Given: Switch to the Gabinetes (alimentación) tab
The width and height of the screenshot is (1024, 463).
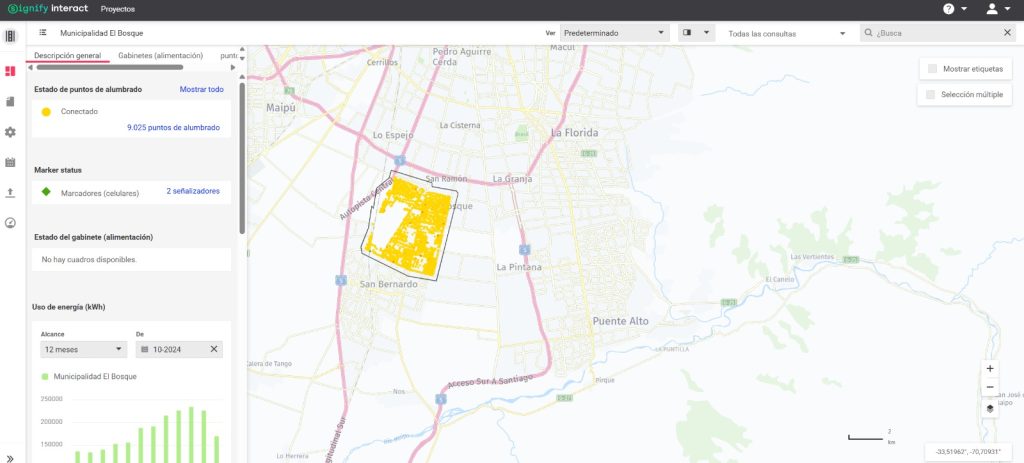Looking at the screenshot, I should 160,56.
